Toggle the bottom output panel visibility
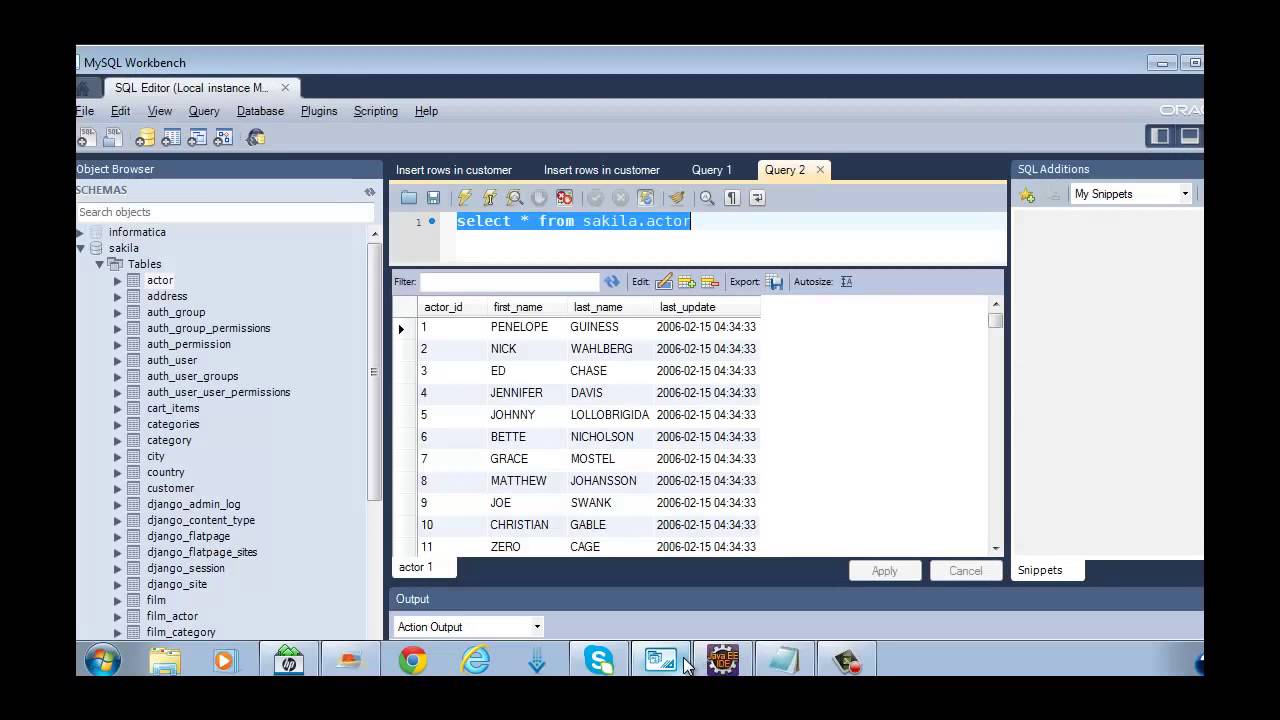The image size is (1280, 720). pyautogui.click(x=1189, y=136)
